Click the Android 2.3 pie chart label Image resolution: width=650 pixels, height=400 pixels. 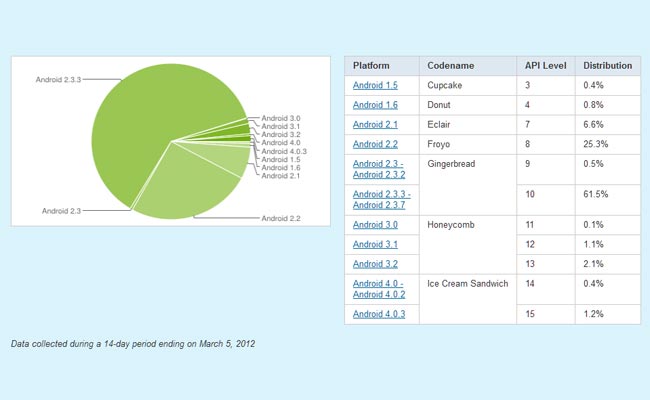pos(62,211)
